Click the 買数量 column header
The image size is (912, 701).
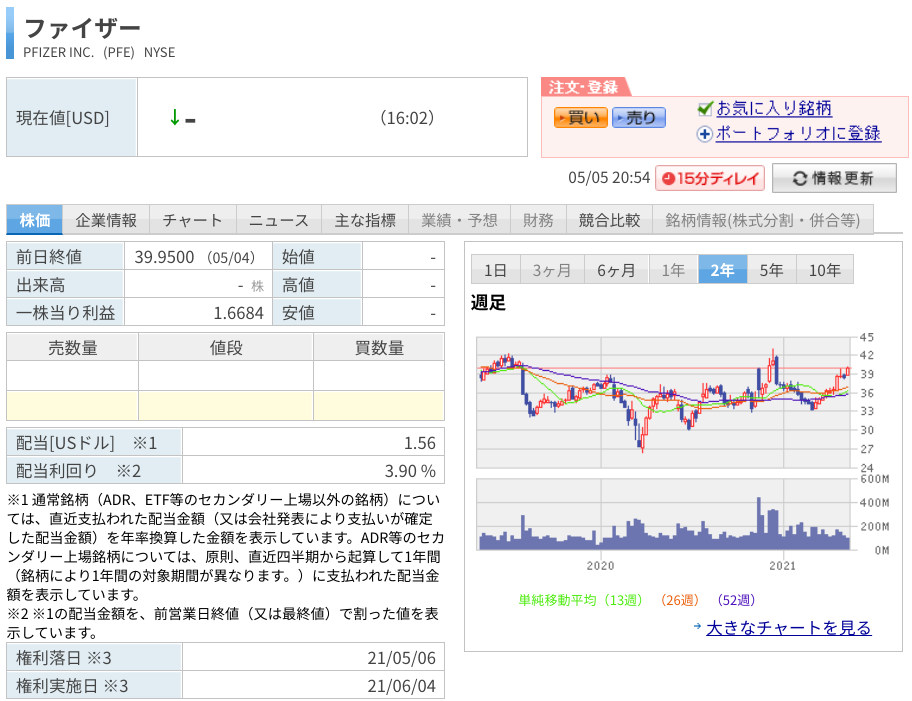pos(379,347)
